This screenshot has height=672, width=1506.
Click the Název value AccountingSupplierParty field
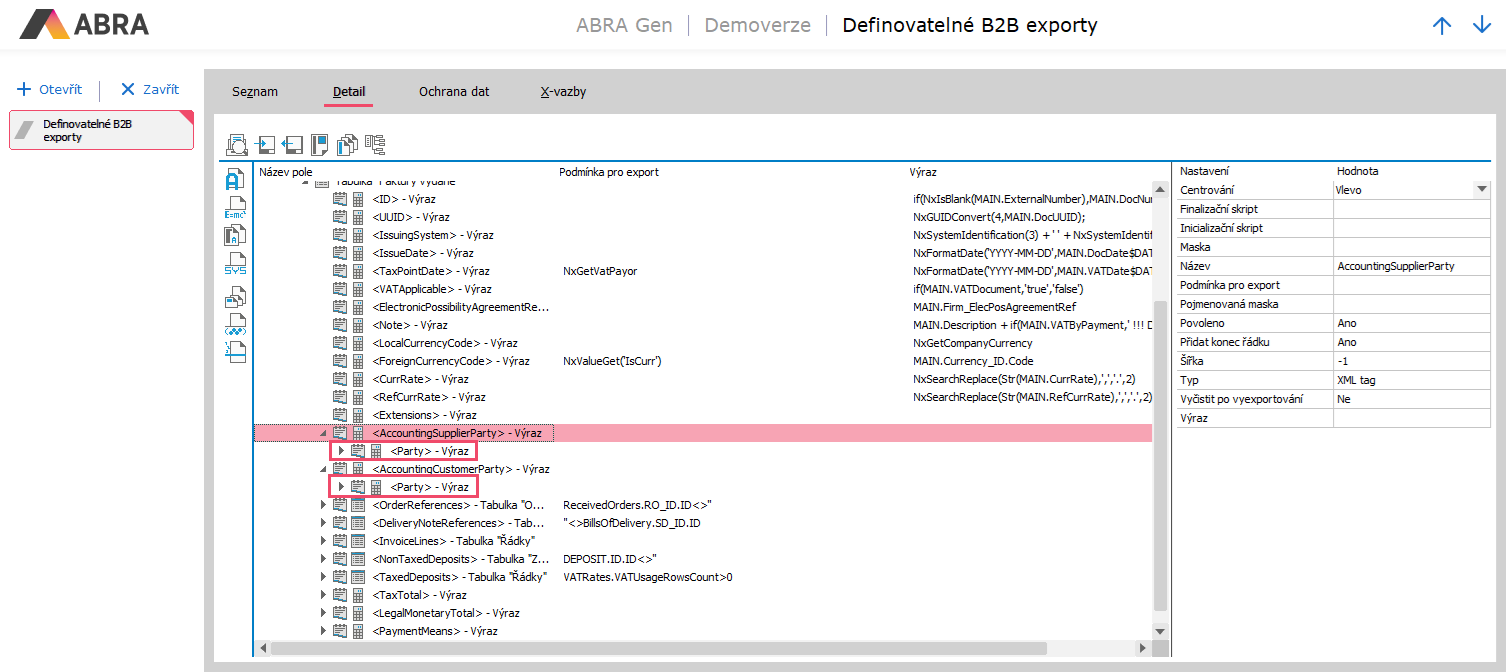pyautogui.click(x=1411, y=266)
